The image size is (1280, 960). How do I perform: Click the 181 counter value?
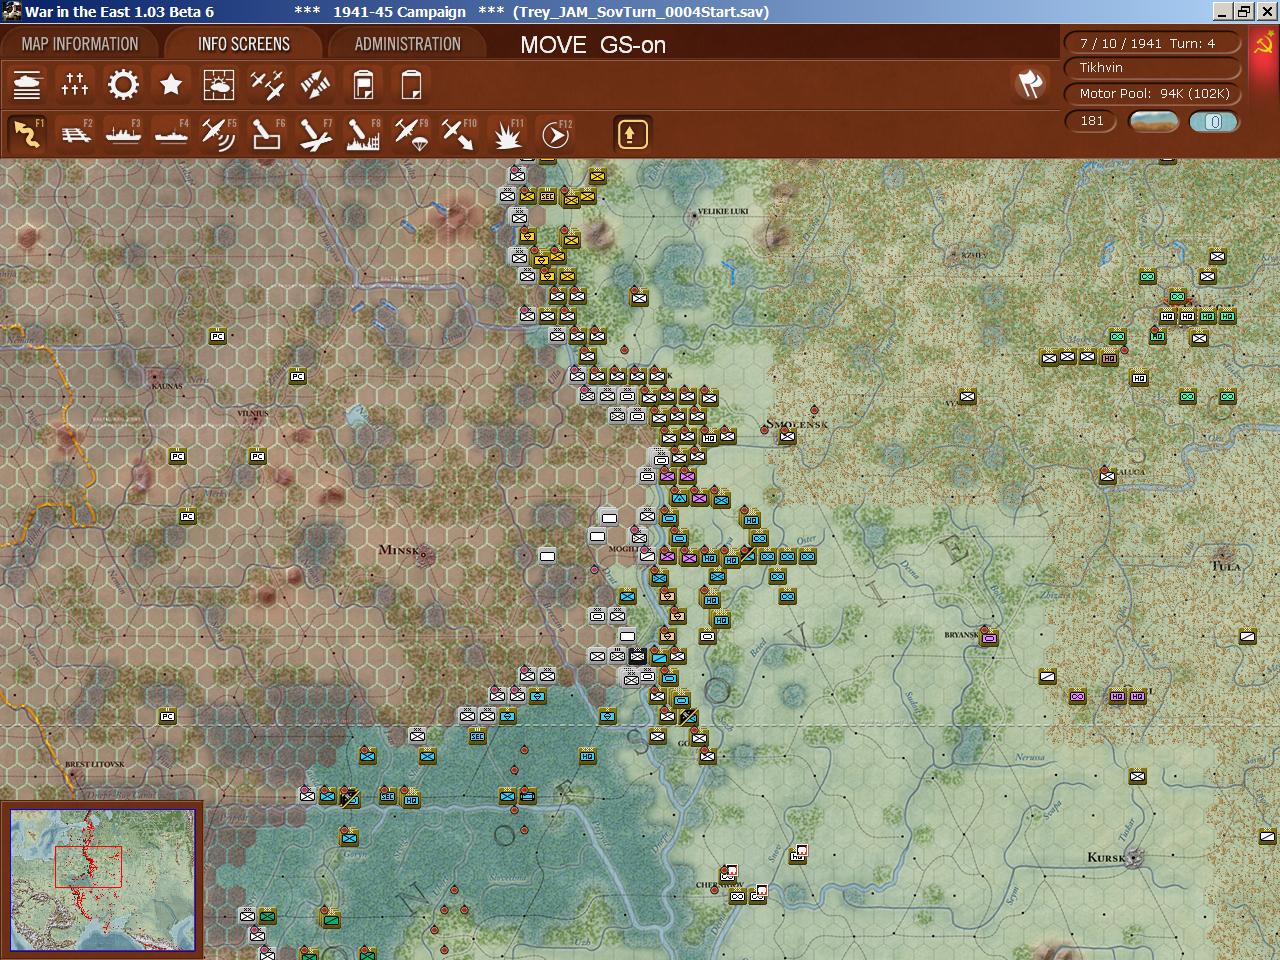tap(1092, 121)
